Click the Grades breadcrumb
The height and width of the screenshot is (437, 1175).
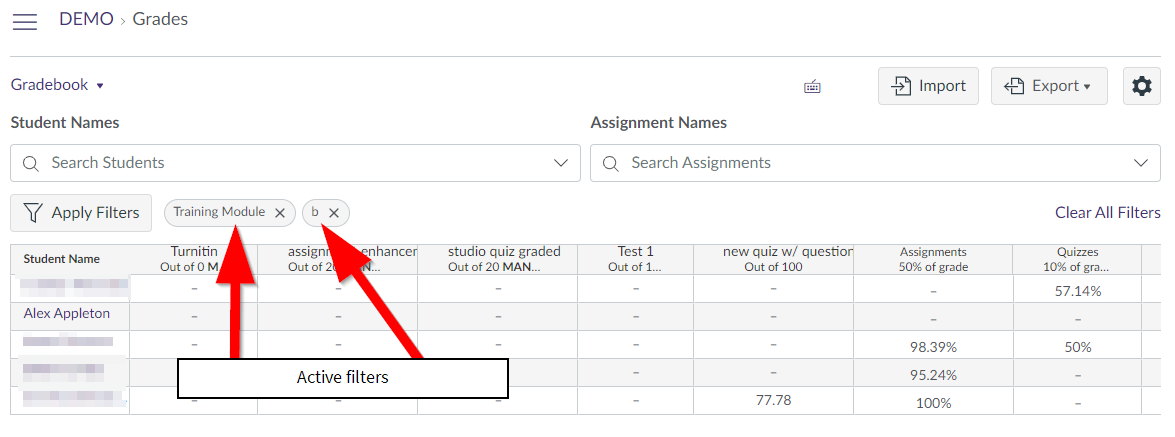pos(160,19)
